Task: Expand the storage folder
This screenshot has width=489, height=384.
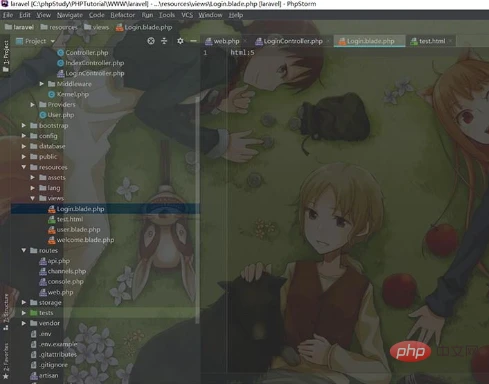Action: pyautogui.click(x=24, y=302)
